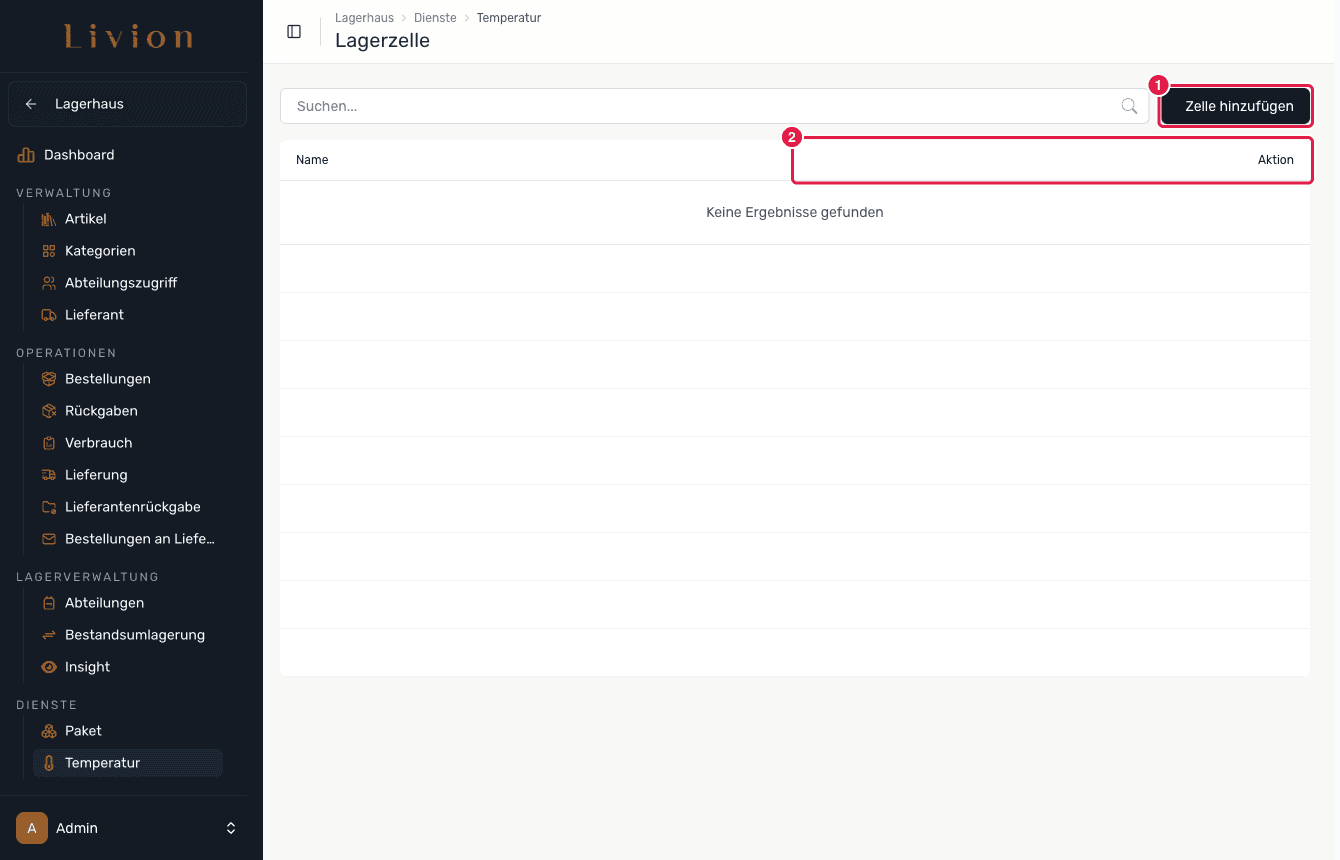Click the Insight eye icon
Viewport: 1340px width, 860px height.
(x=49, y=667)
